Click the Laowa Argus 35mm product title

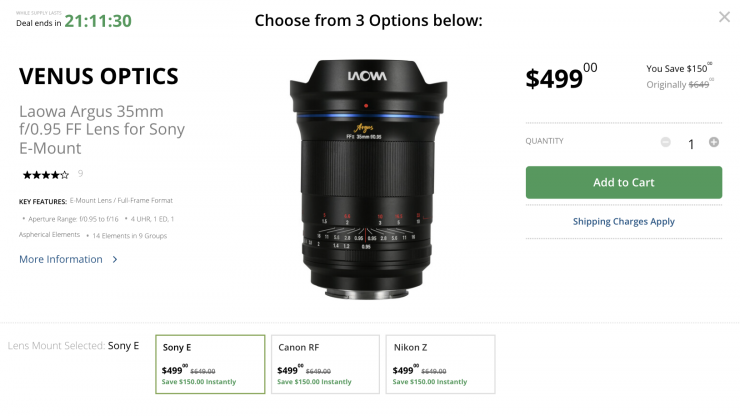click(x=102, y=130)
